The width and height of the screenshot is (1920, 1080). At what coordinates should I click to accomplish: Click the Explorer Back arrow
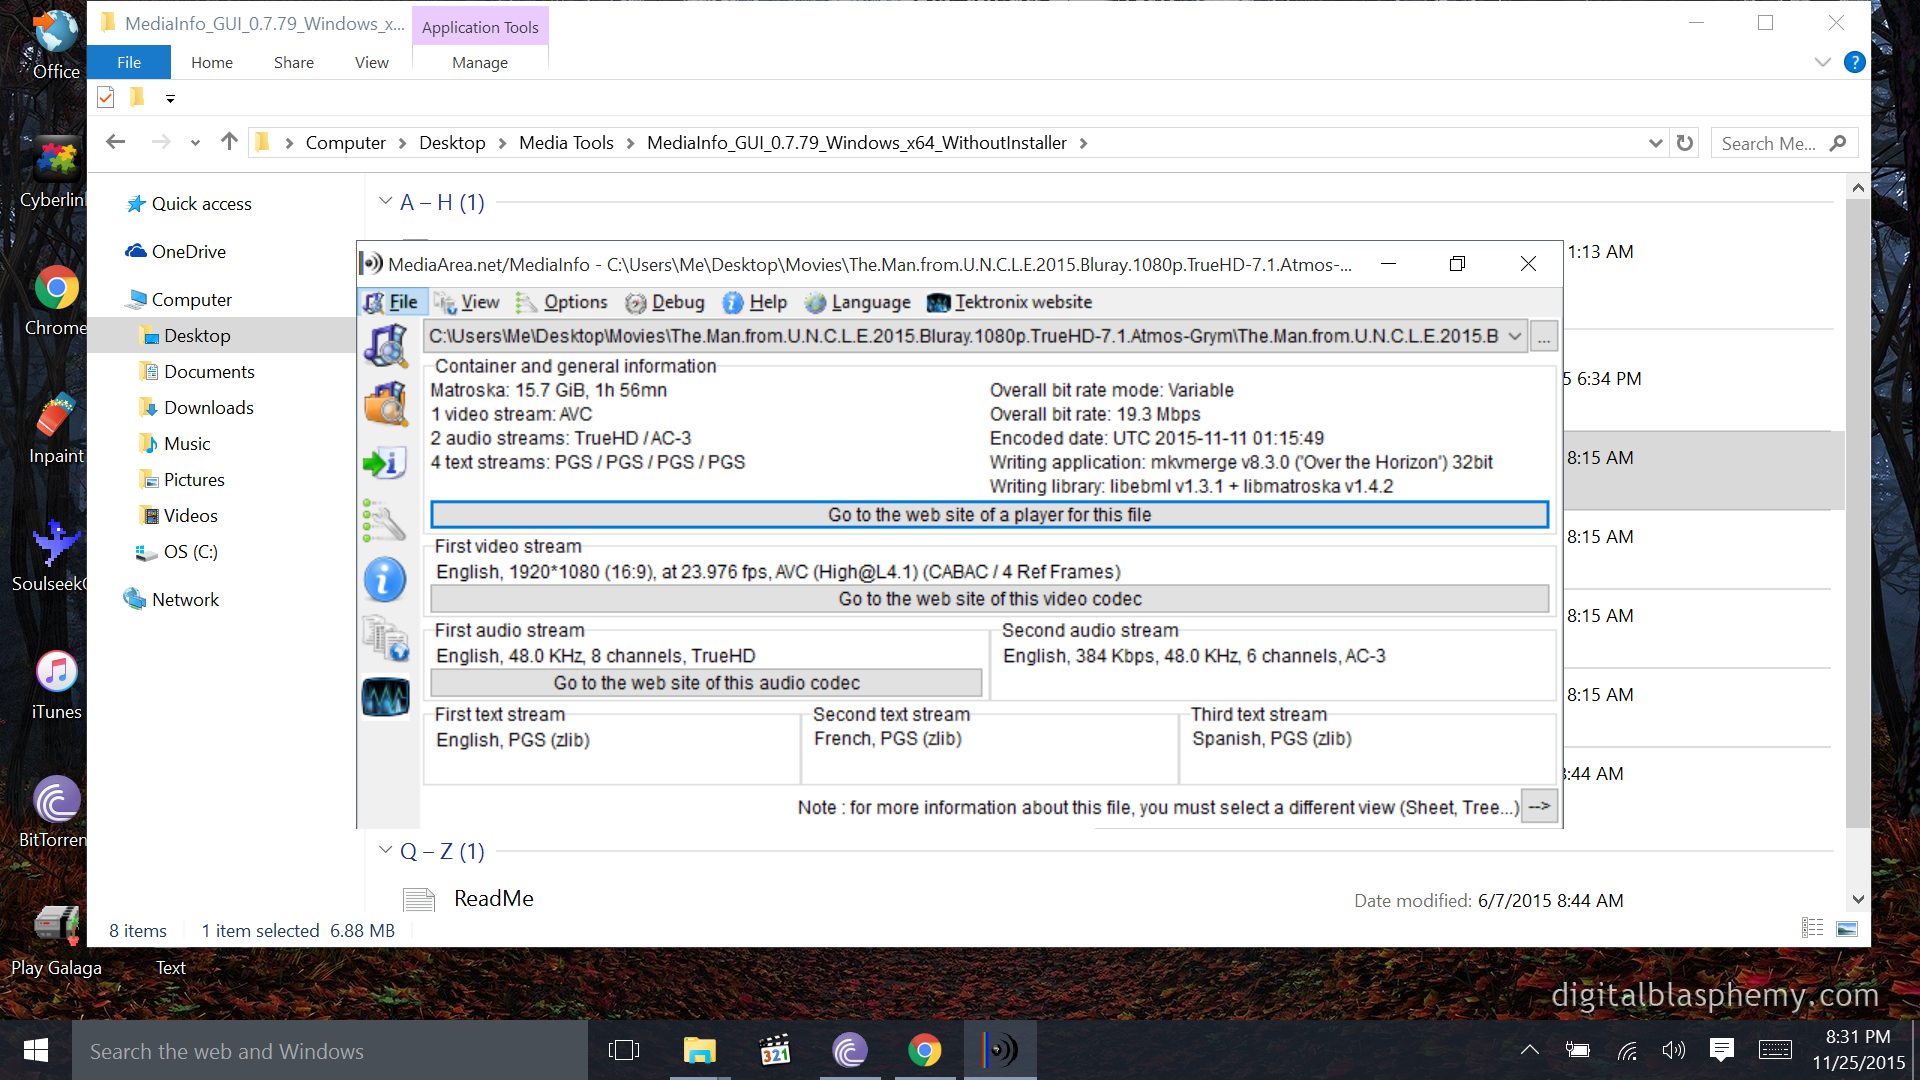pyautogui.click(x=116, y=142)
